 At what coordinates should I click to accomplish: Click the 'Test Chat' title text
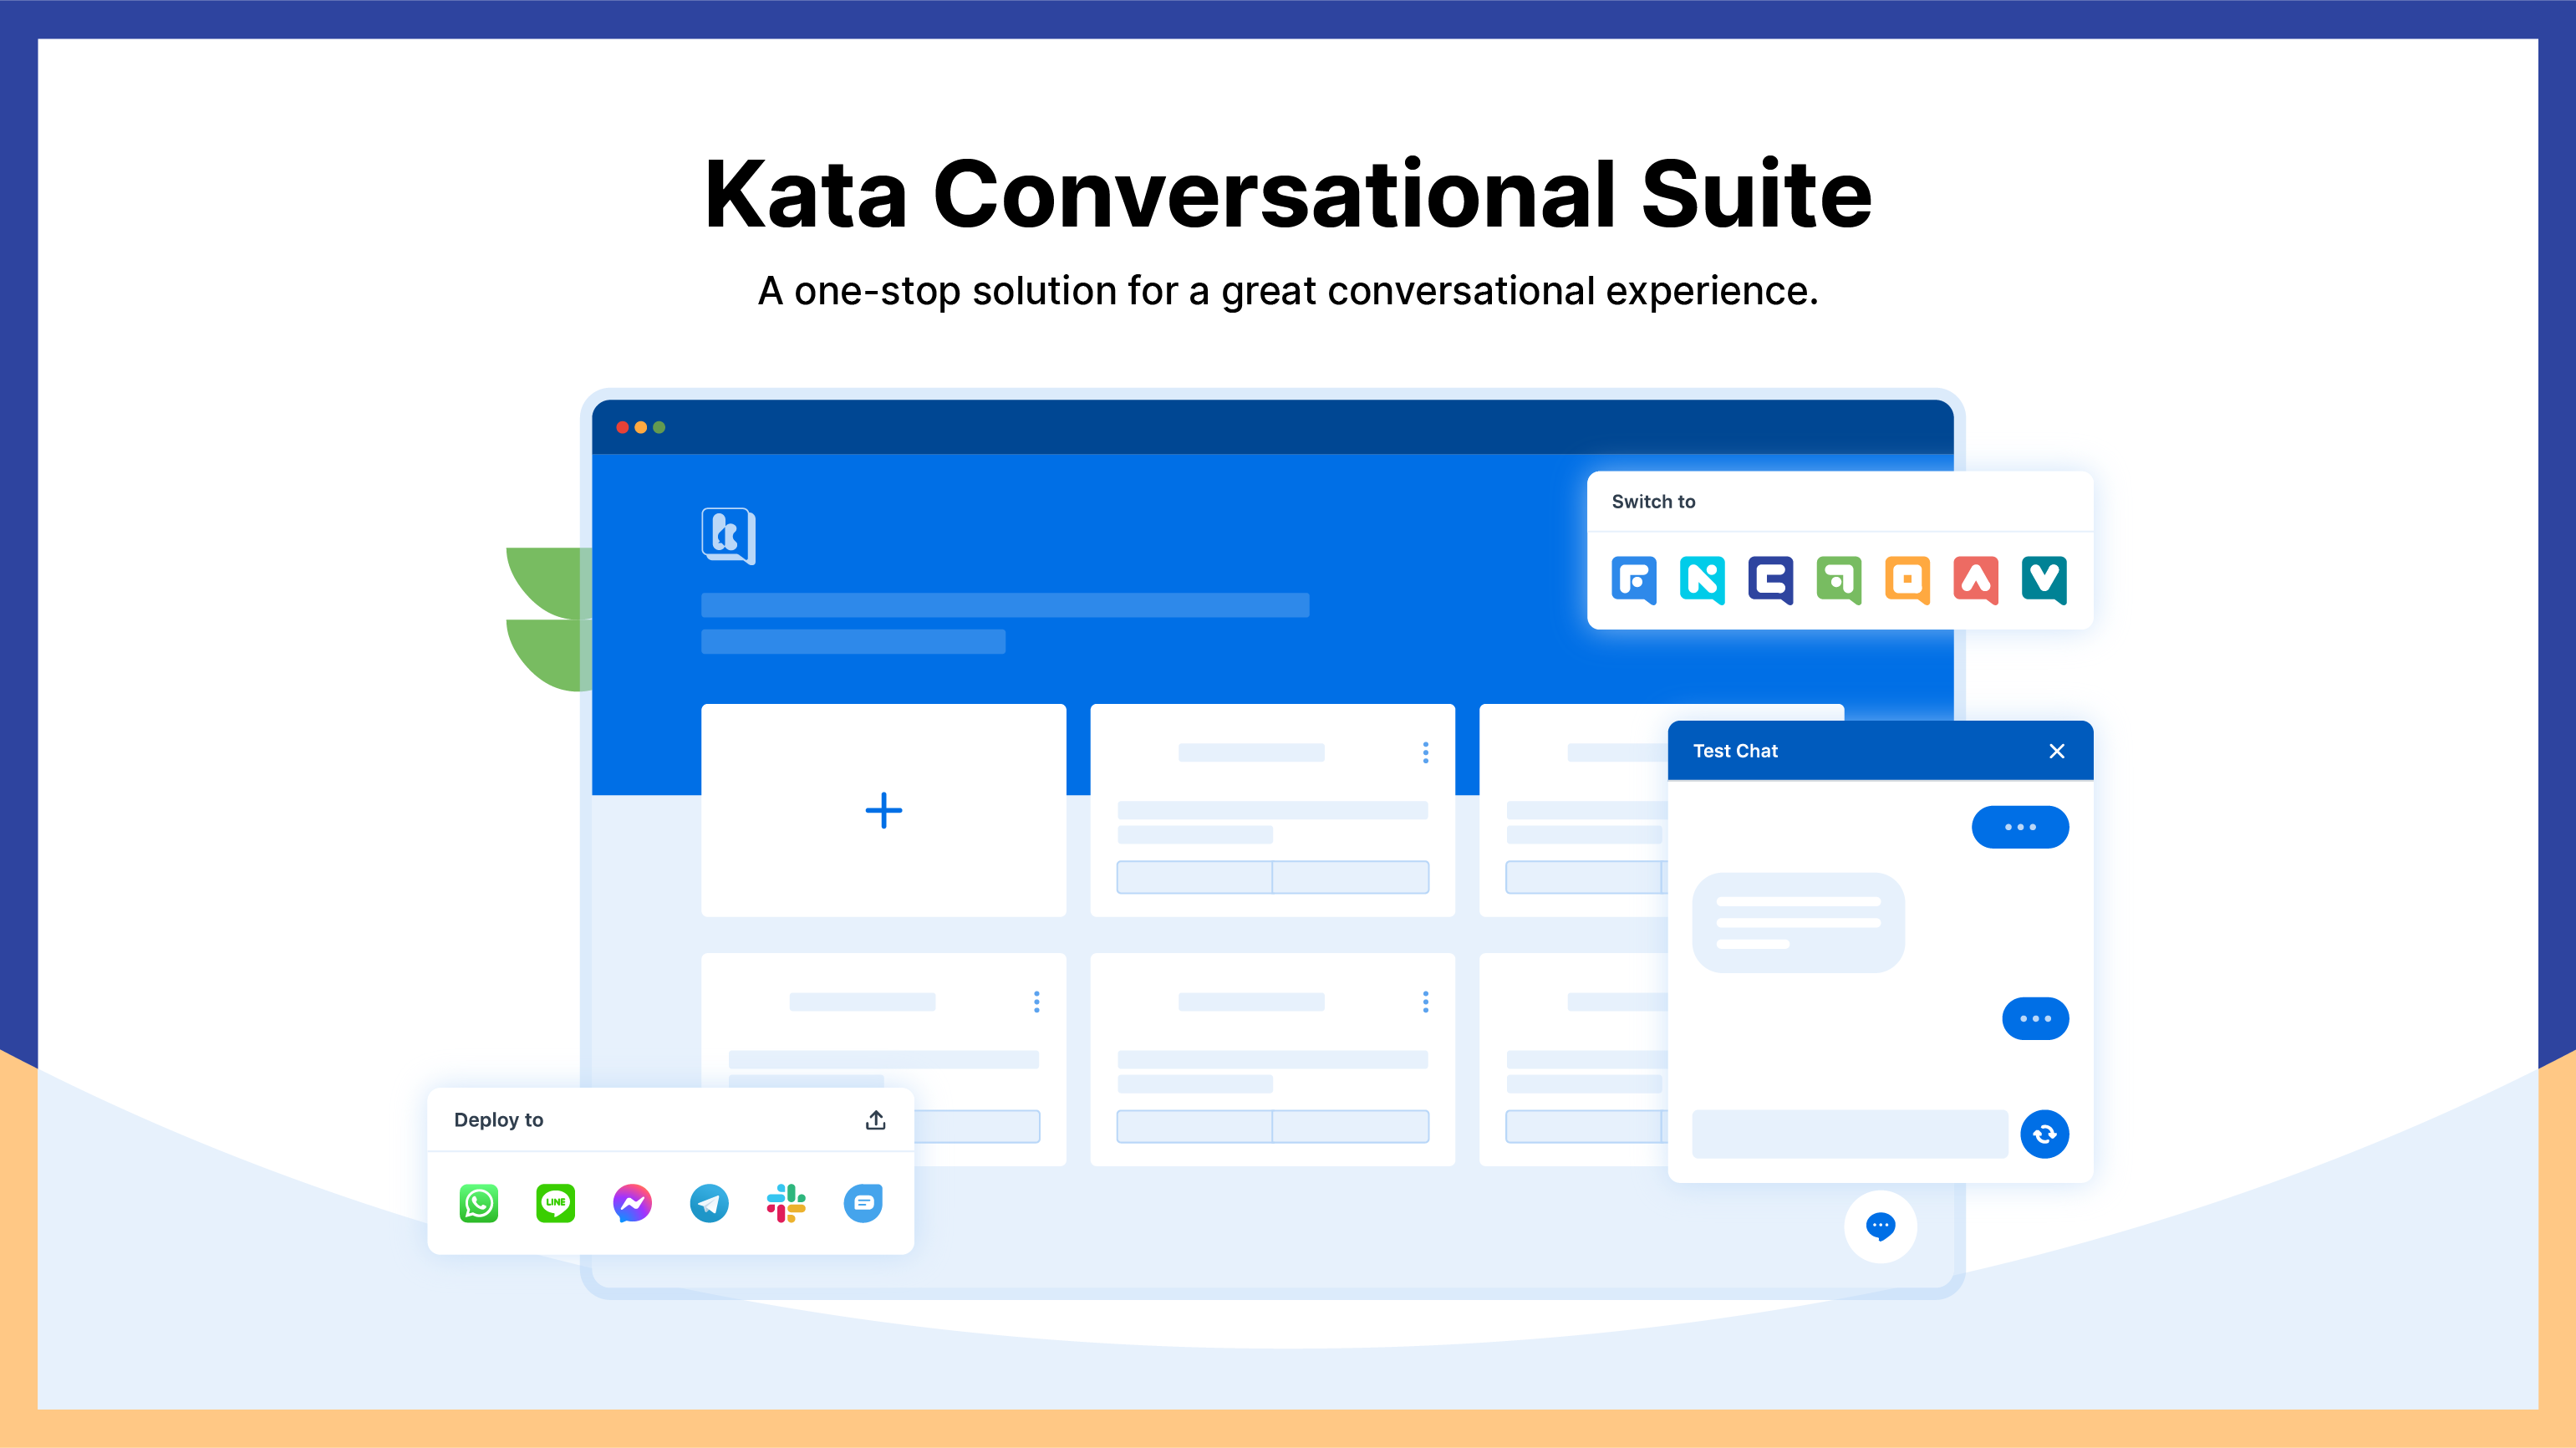tap(1735, 751)
